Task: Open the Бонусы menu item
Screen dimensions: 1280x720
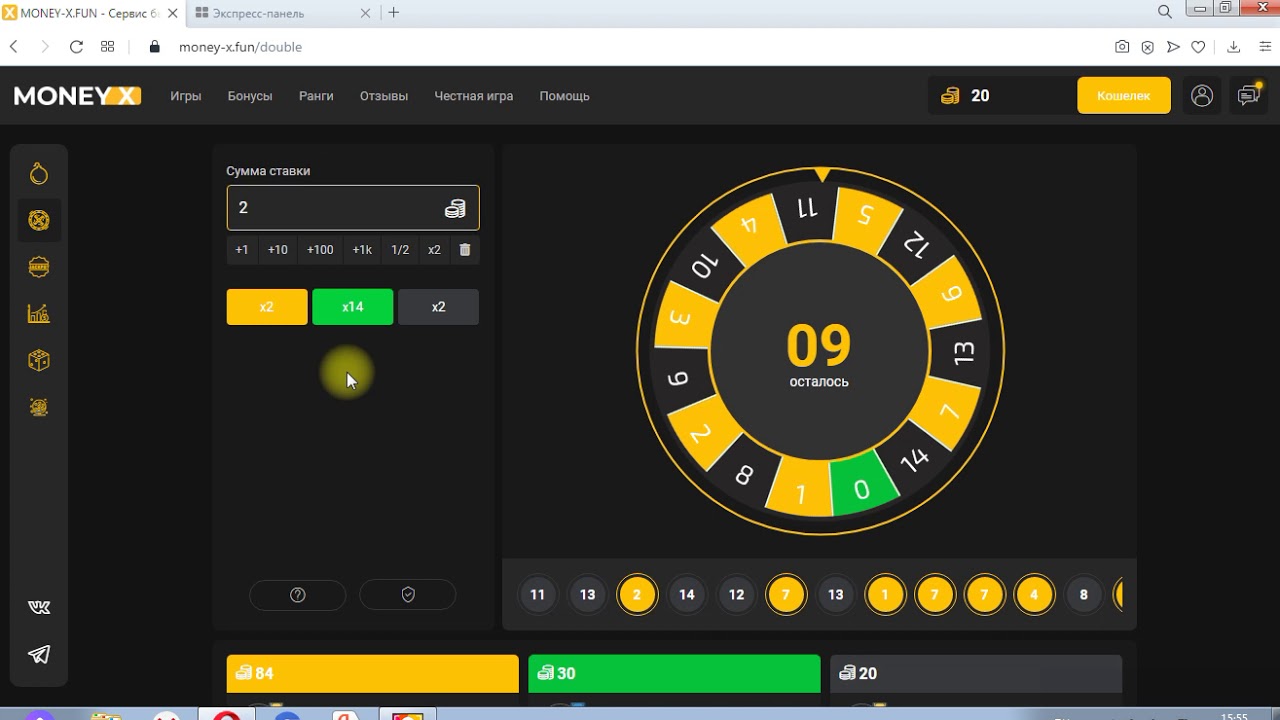Action: click(x=250, y=96)
